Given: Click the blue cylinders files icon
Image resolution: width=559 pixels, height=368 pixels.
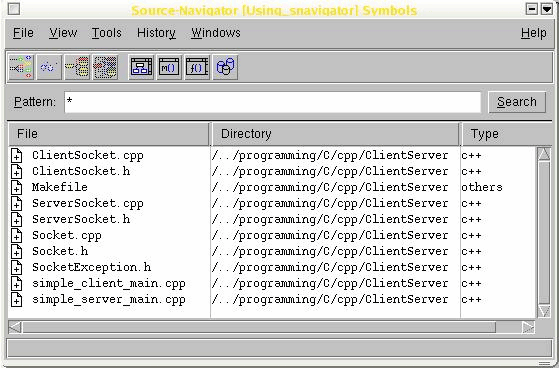Looking at the screenshot, I should (x=225, y=67).
